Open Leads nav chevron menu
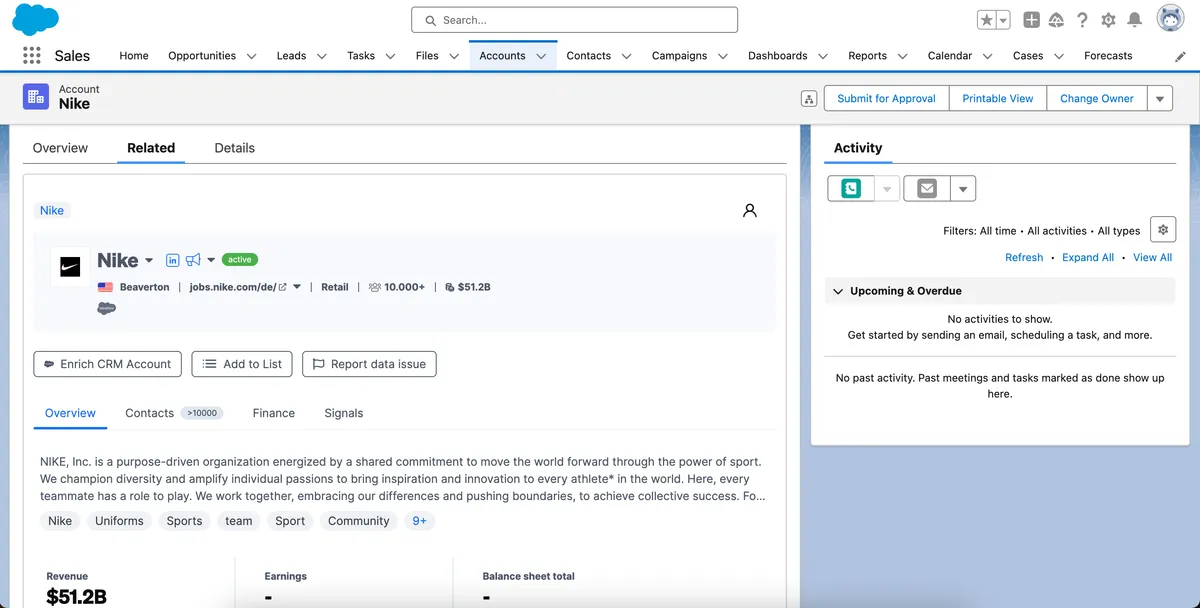1200x608 pixels. click(x=322, y=57)
